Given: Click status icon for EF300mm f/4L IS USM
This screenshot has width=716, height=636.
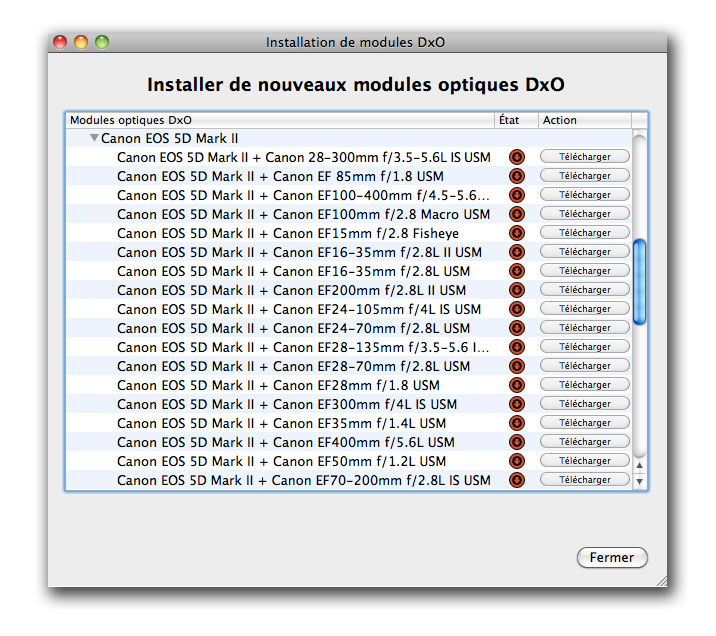Looking at the screenshot, I should point(516,405).
